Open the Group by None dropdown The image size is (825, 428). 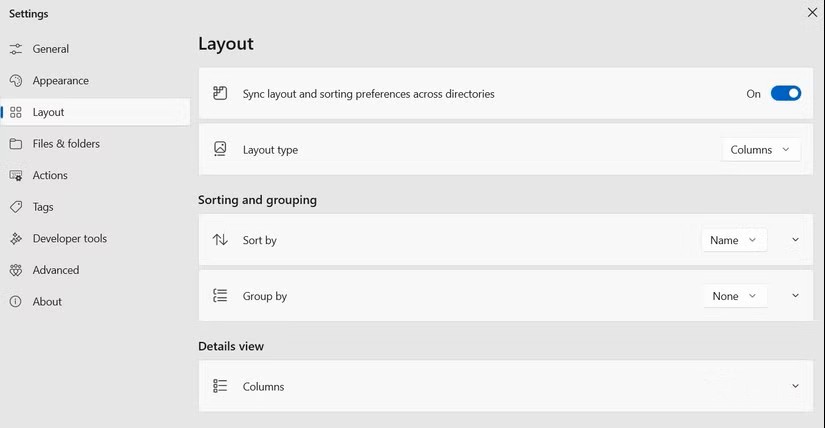[734, 296]
